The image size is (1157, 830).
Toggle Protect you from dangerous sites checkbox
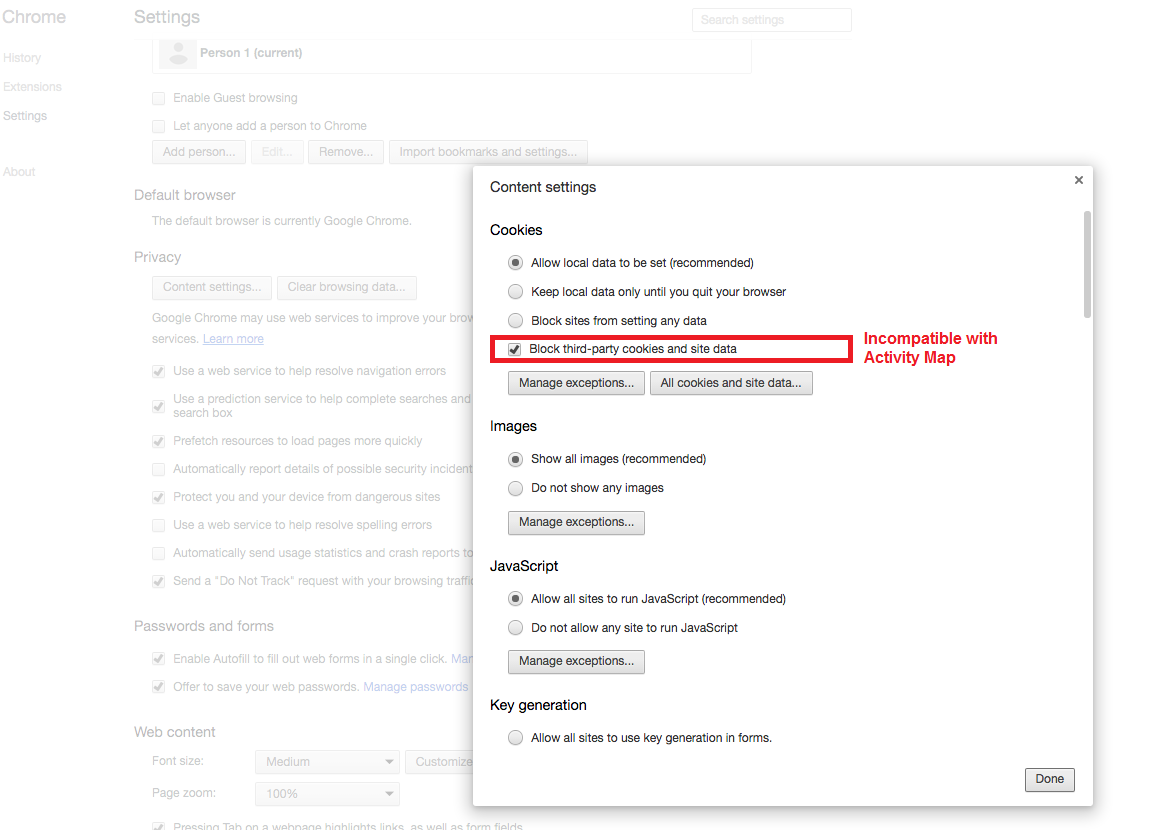click(x=159, y=497)
